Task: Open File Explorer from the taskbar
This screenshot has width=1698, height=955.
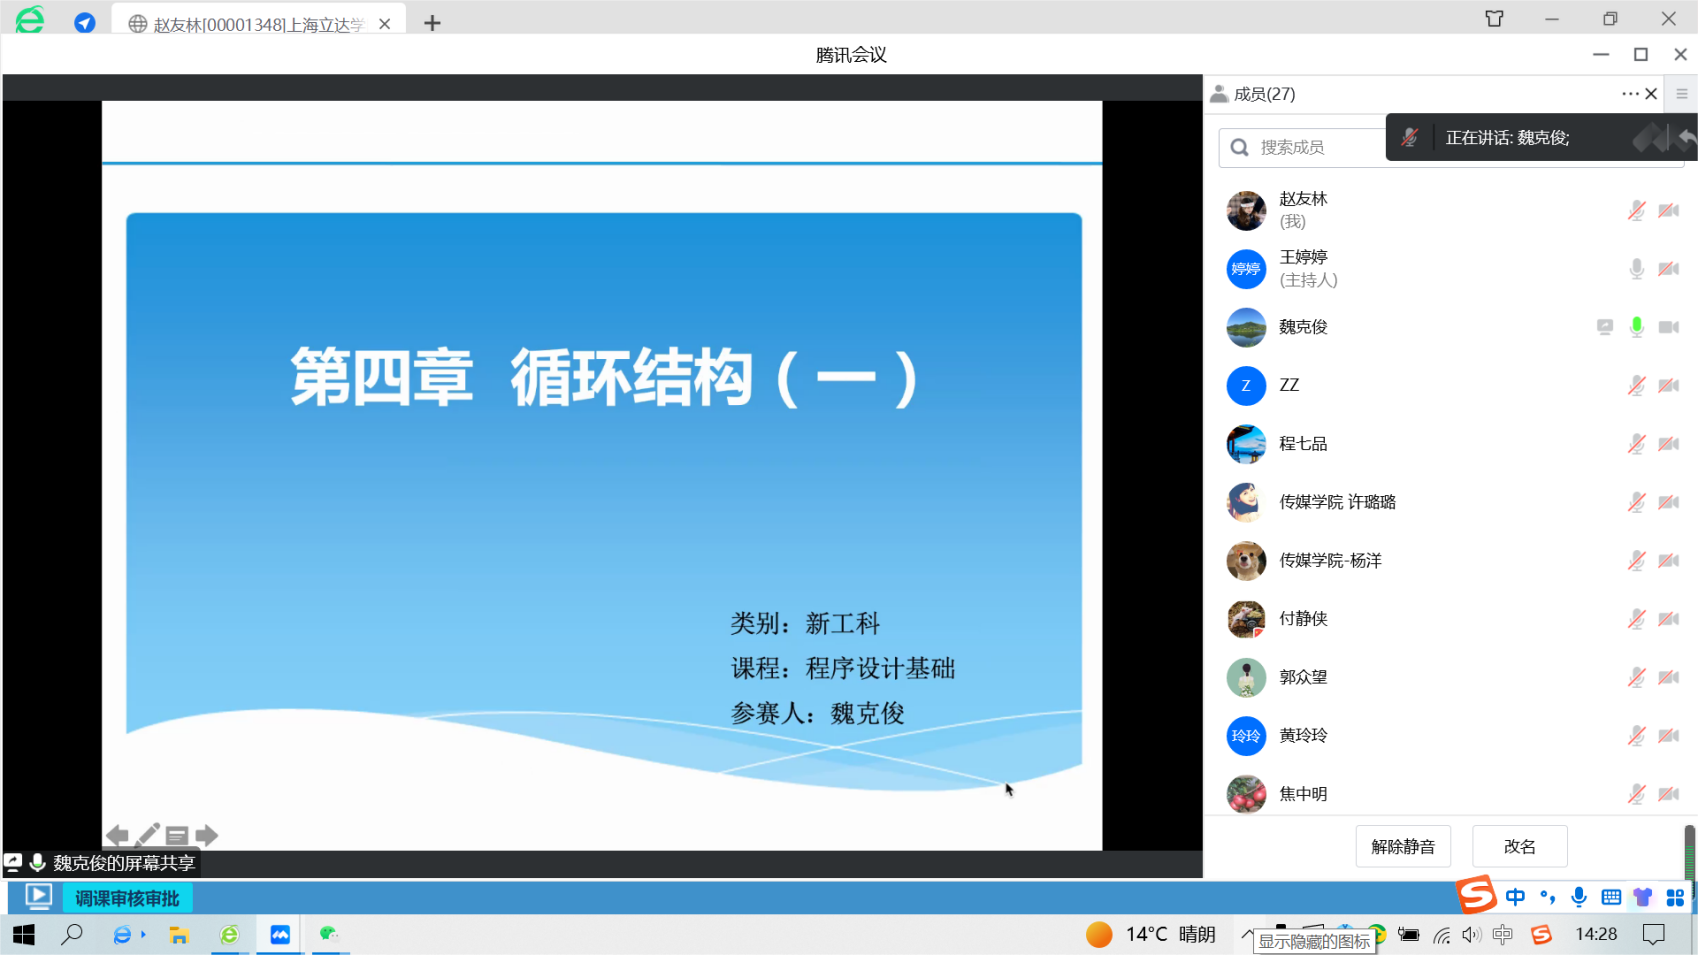Action: click(179, 935)
